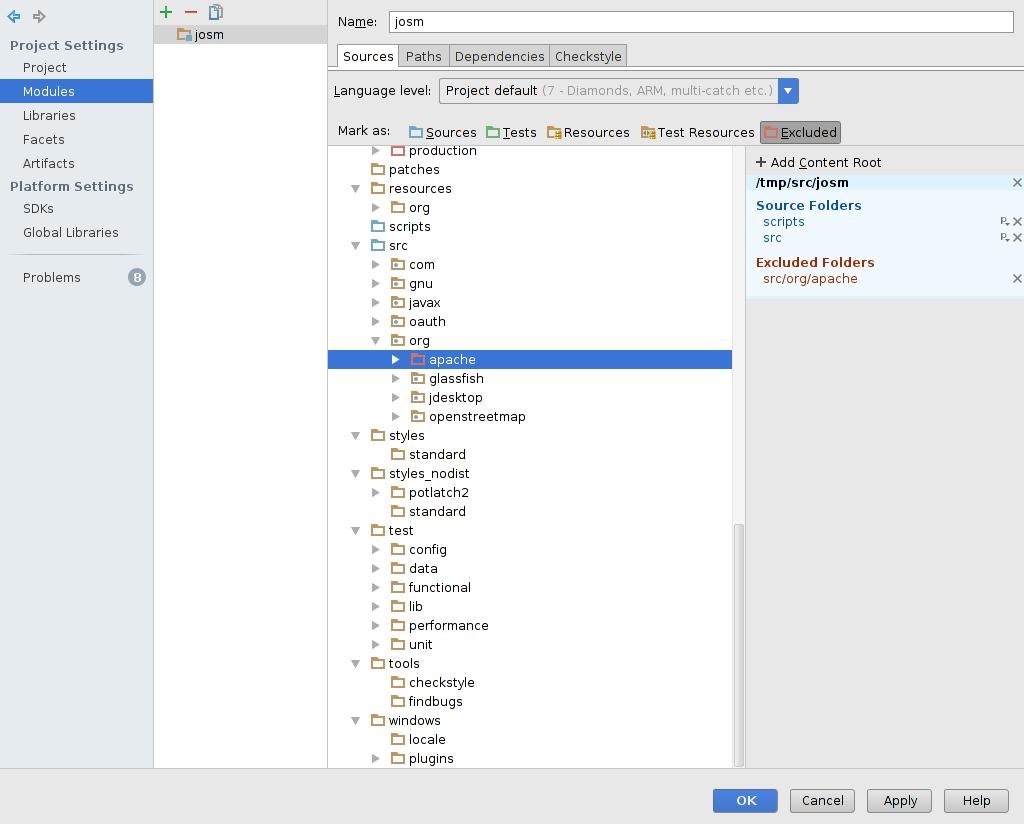Screen dimensions: 1024x824
Task: Click the copy module icon
Action: 216,12
